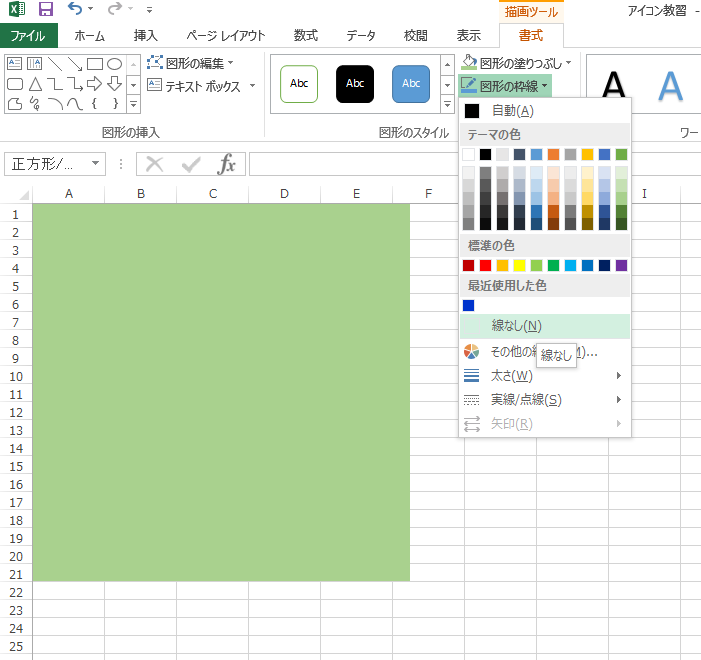This screenshot has width=701, height=660.
Task: Open the 図形の編集 dropdown
Action: pos(190,63)
